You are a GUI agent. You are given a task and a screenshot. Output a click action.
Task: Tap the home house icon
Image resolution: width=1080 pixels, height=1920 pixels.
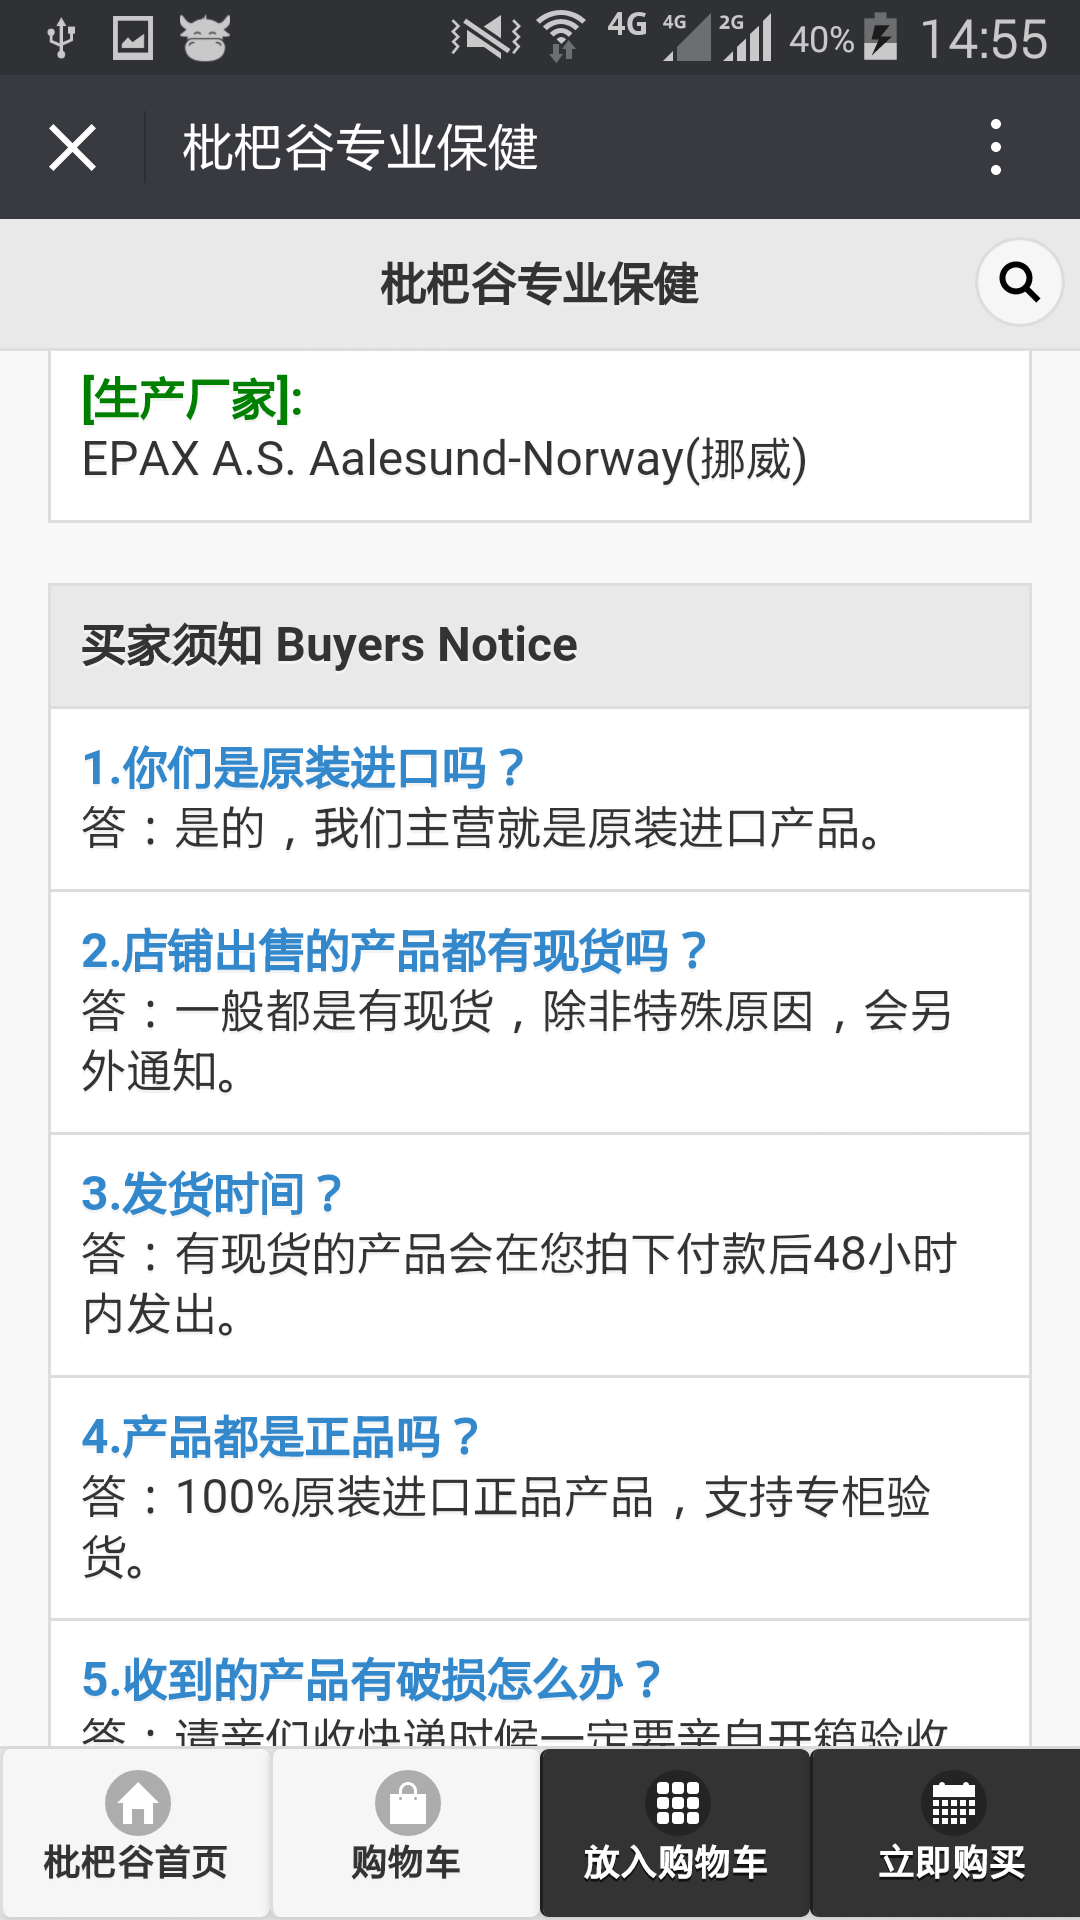(138, 1803)
